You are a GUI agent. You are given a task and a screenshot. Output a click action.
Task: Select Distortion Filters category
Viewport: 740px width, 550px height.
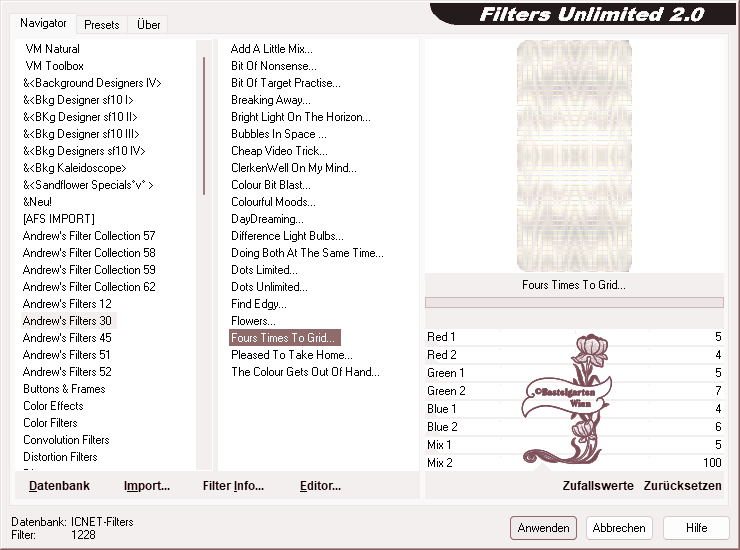tap(60, 457)
